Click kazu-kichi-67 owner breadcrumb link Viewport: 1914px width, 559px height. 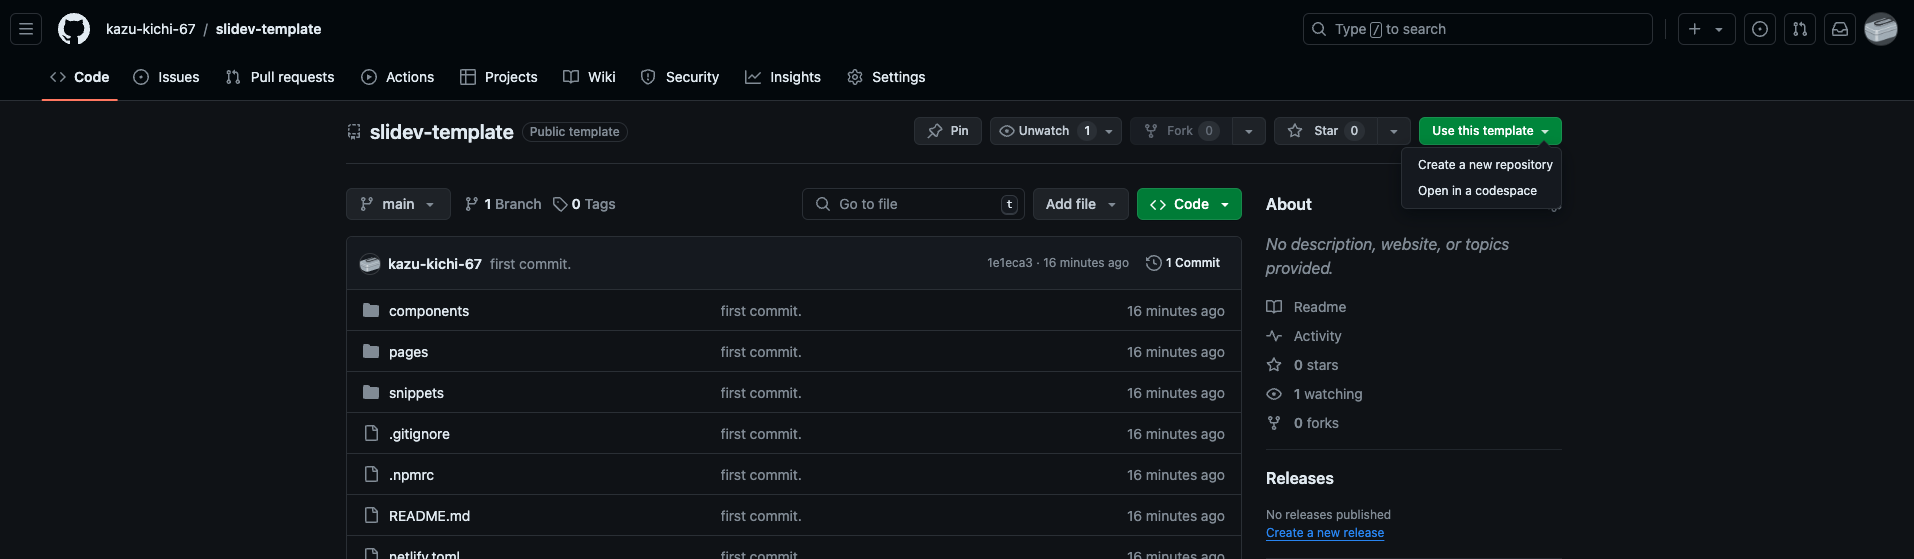point(150,29)
